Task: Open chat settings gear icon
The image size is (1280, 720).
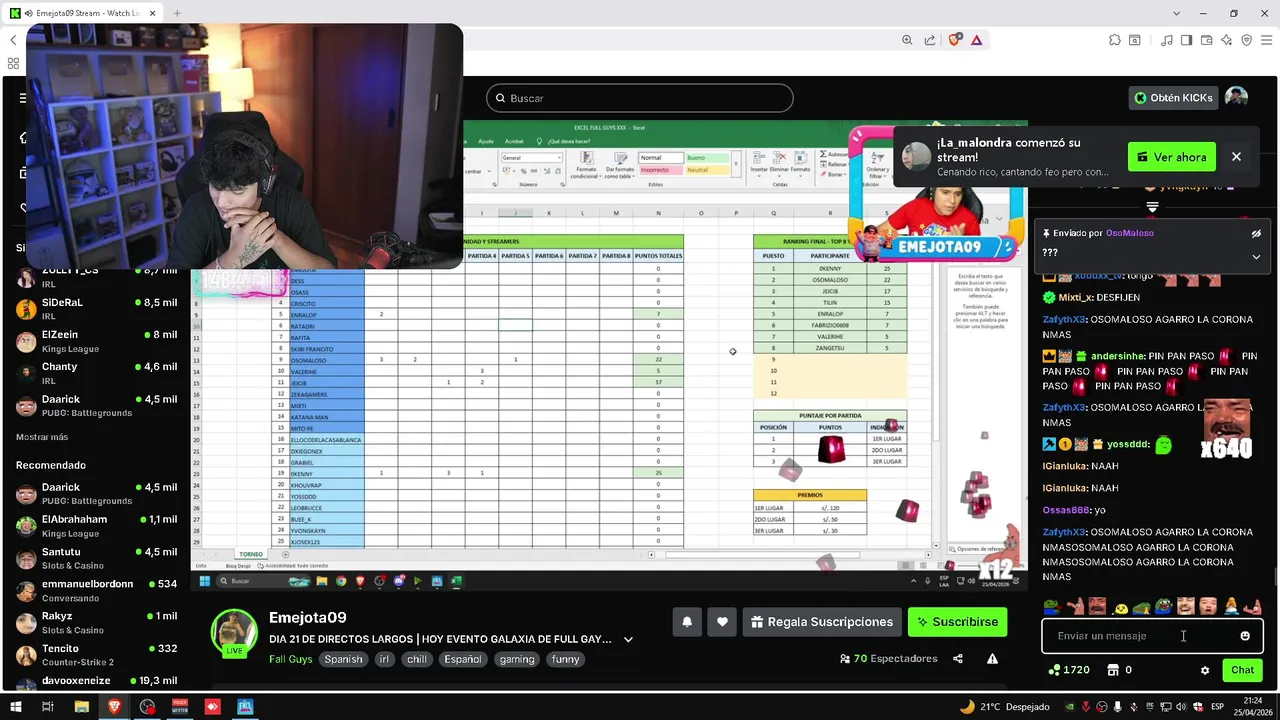Action: [1205, 670]
